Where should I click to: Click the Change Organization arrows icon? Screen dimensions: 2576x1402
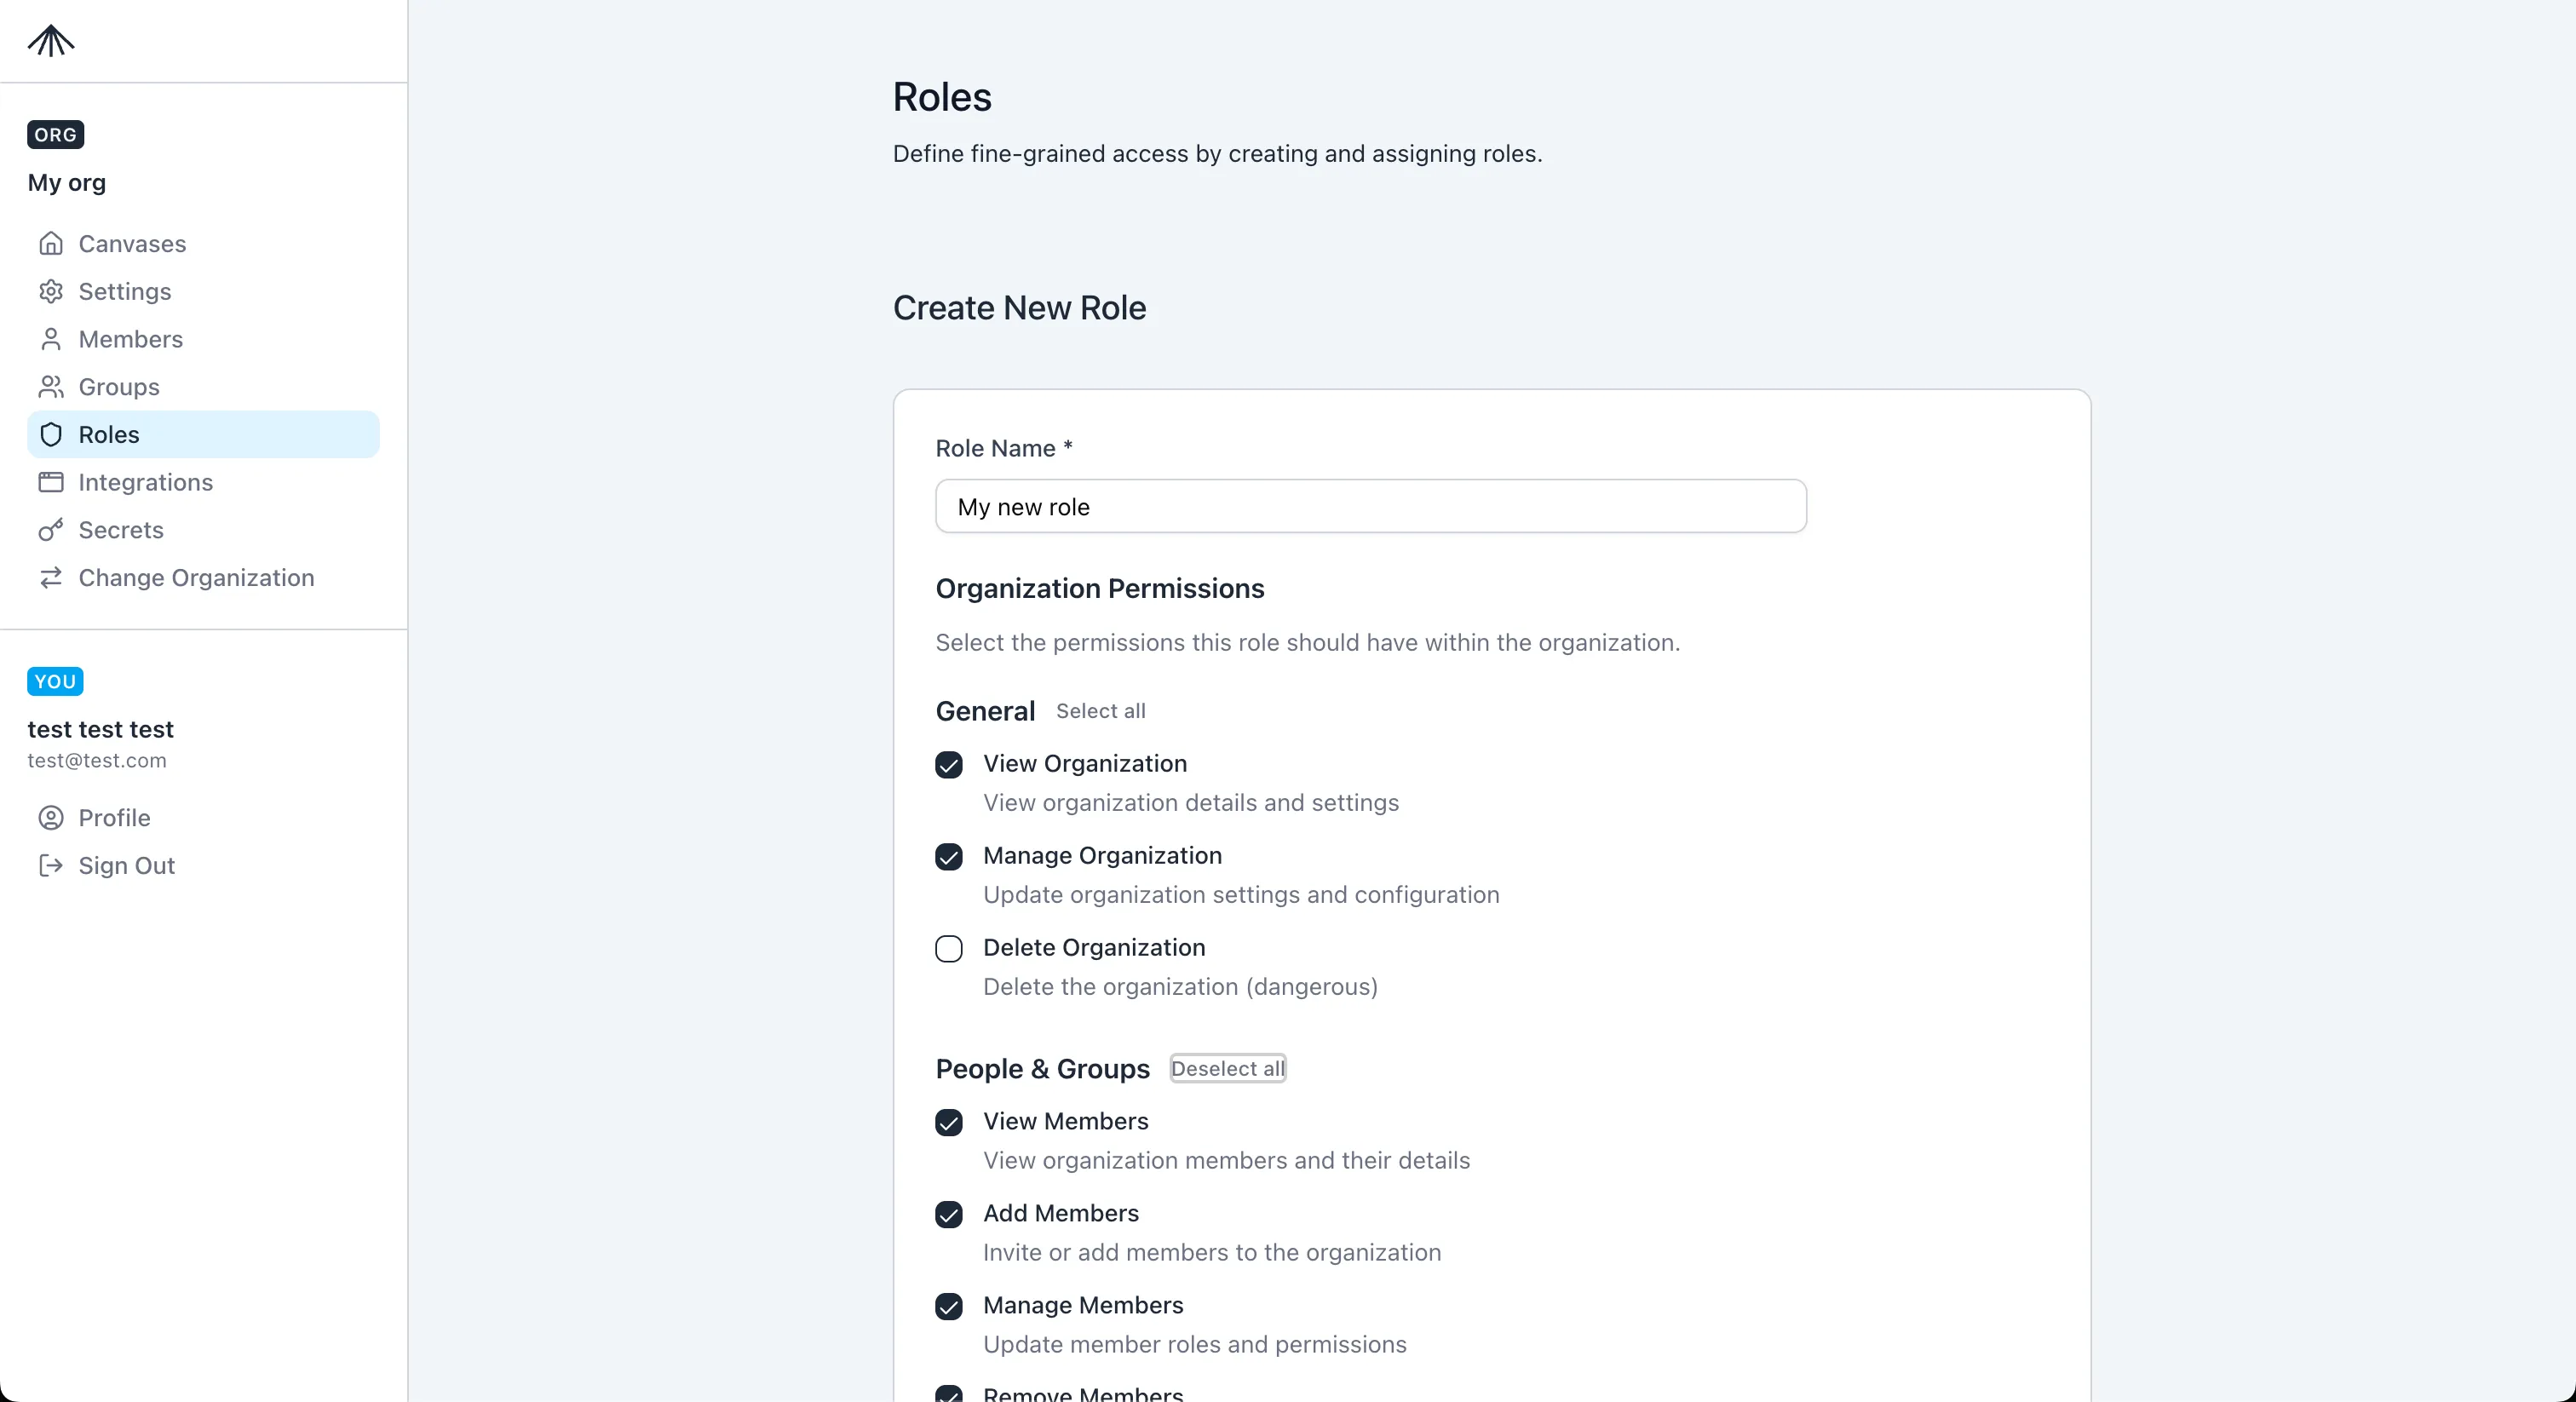pos(52,578)
